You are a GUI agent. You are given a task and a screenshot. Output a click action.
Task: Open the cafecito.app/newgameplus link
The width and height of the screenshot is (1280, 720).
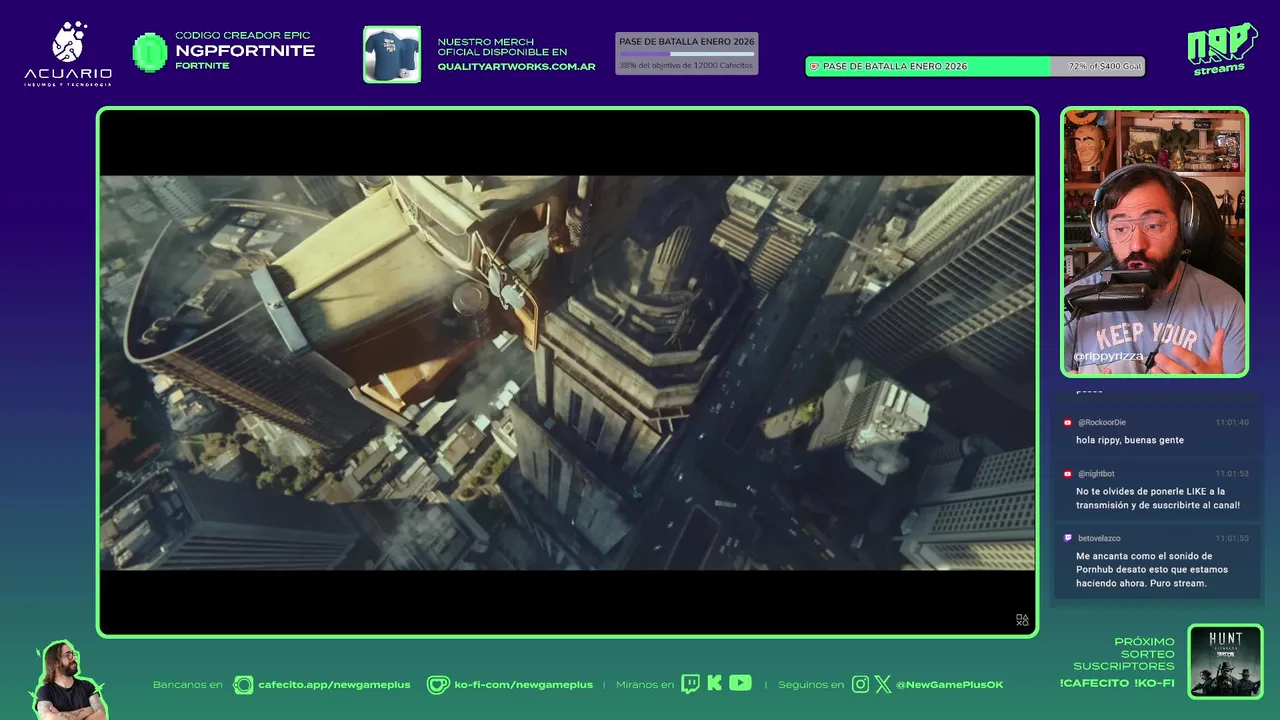[334, 685]
